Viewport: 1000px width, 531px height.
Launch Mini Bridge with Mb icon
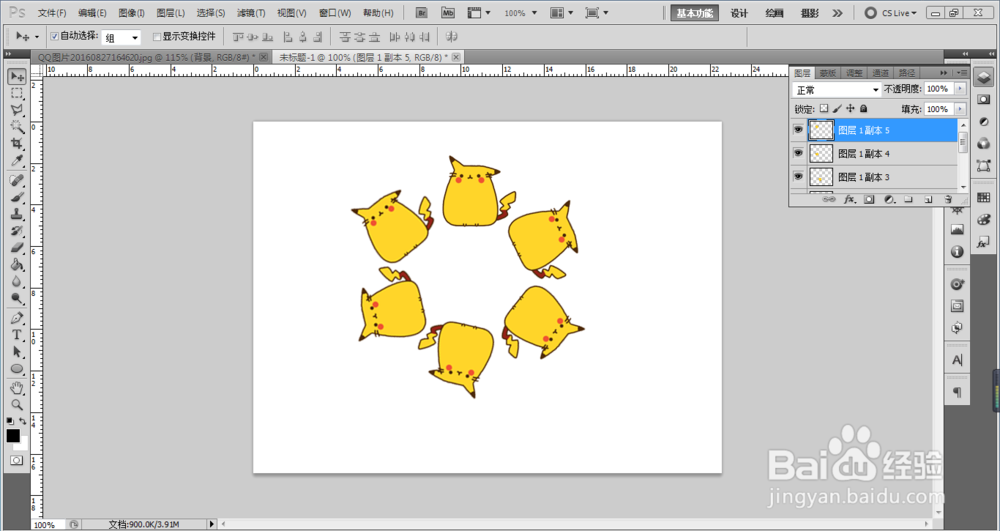coord(448,13)
